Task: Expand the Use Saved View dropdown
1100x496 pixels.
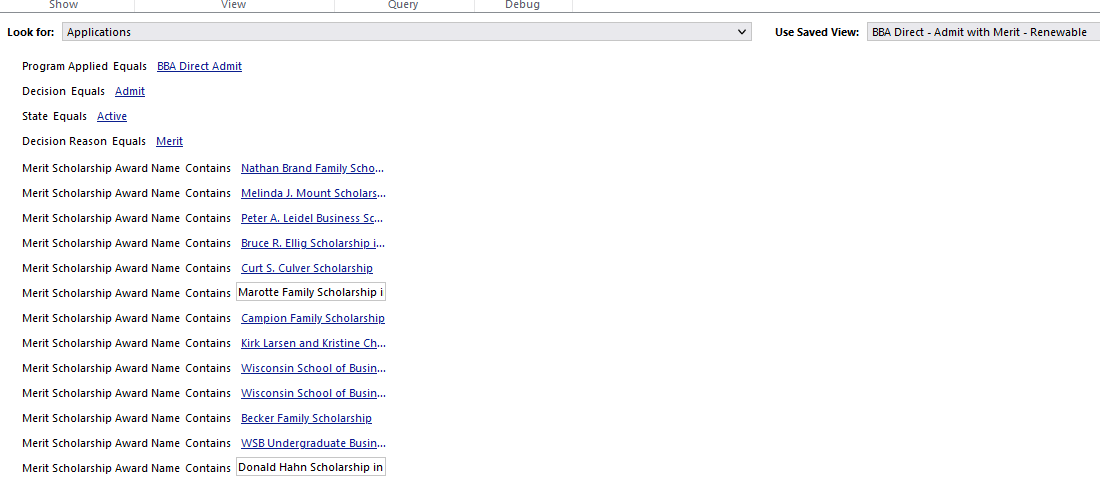Action: click(x=983, y=32)
